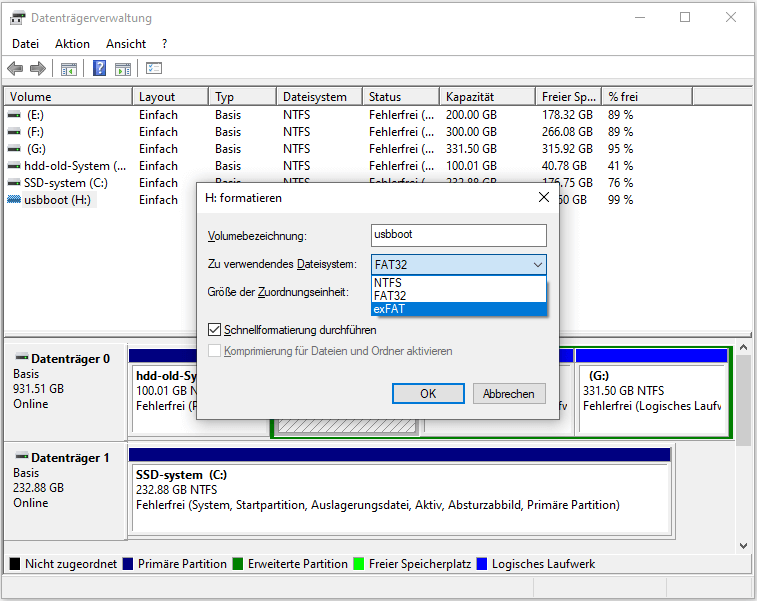Open Help via the blue question mark icon
This screenshot has height=601, width=757.
point(100,69)
